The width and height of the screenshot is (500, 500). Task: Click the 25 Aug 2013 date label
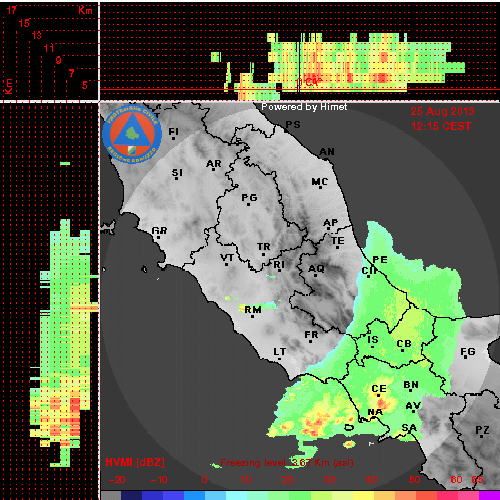pos(442,111)
